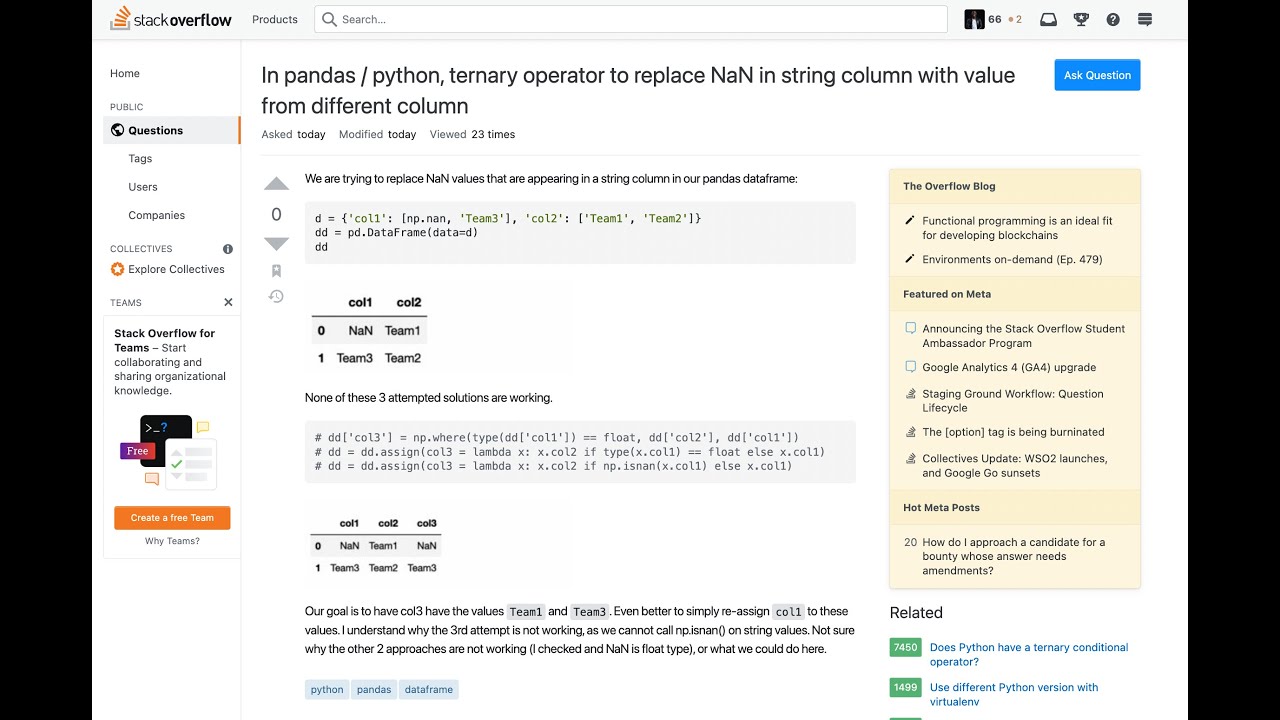Open the Products menu

coord(275,19)
